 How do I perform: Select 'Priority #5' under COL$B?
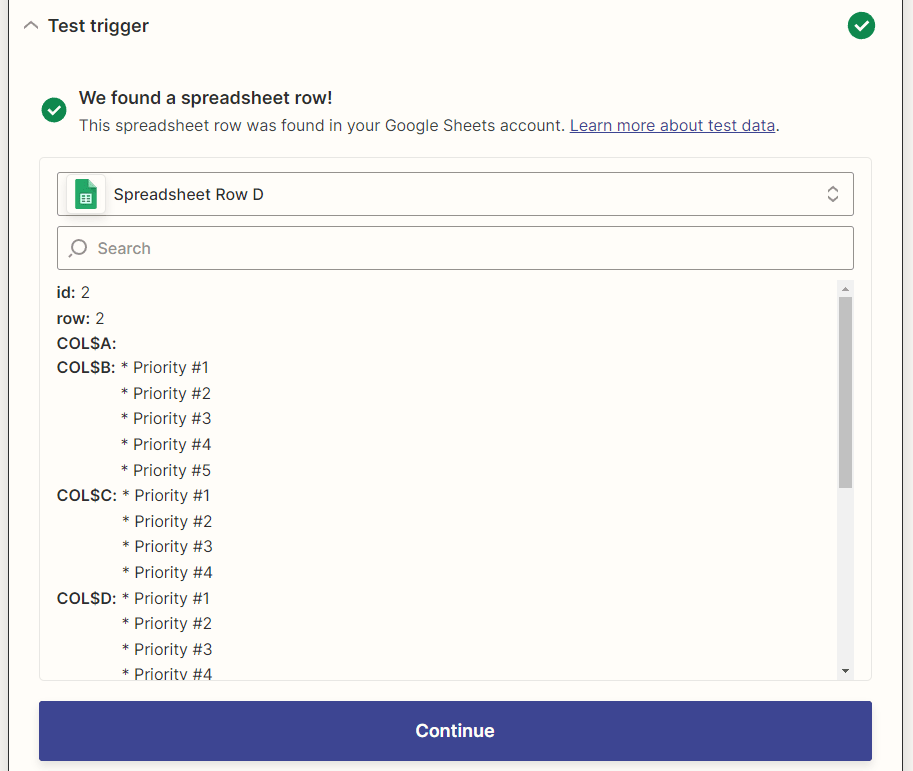167,469
